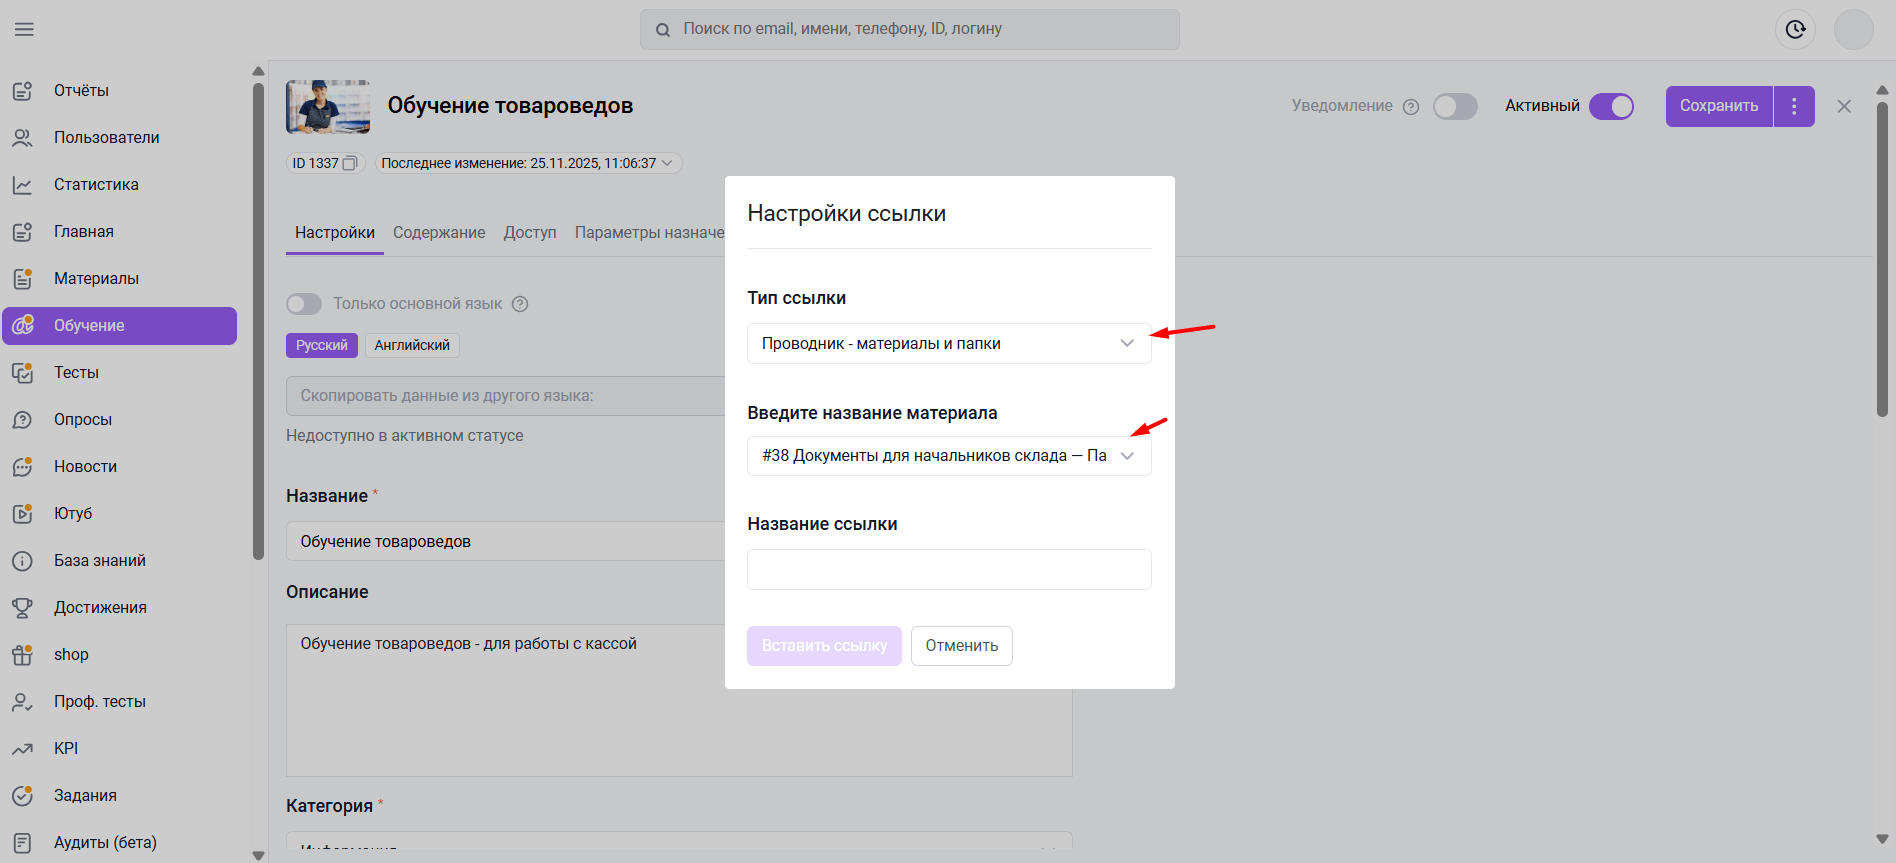Toggle the Notification switch
1896x863 pixels.
[1455, 106]
